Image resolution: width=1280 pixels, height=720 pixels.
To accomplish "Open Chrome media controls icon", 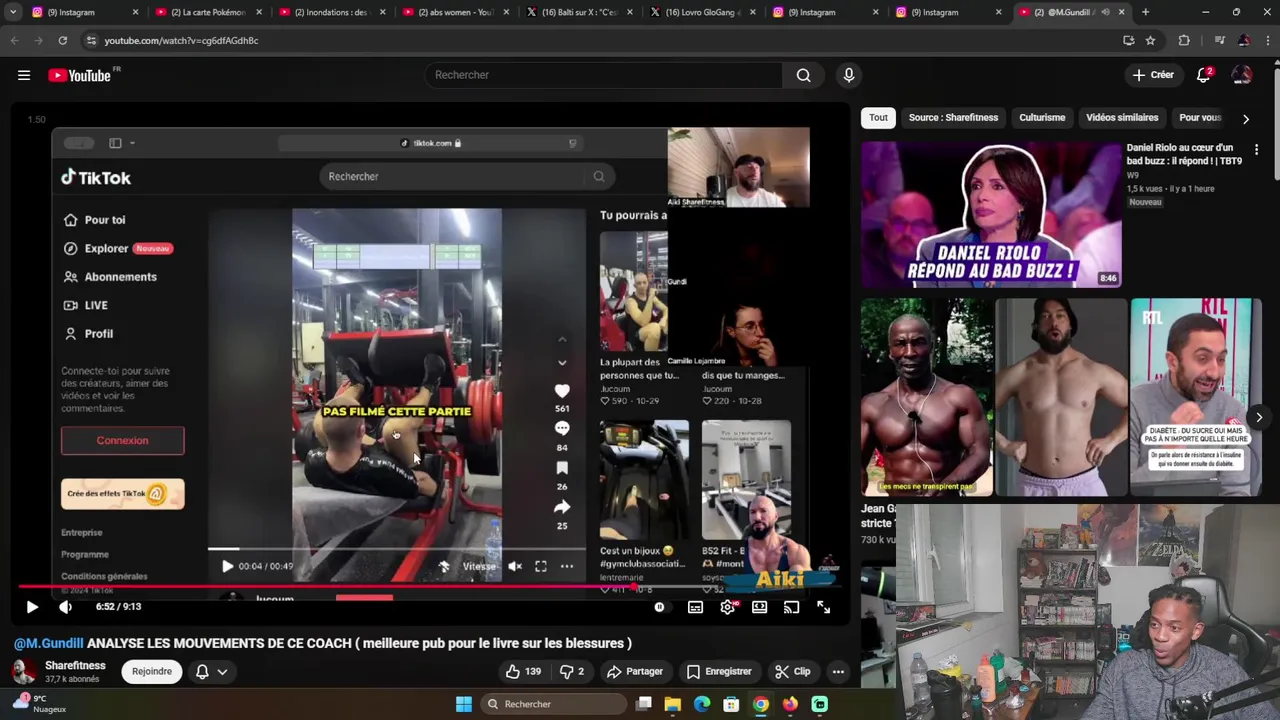I will pyautogui.click(x=1219, y=40).
